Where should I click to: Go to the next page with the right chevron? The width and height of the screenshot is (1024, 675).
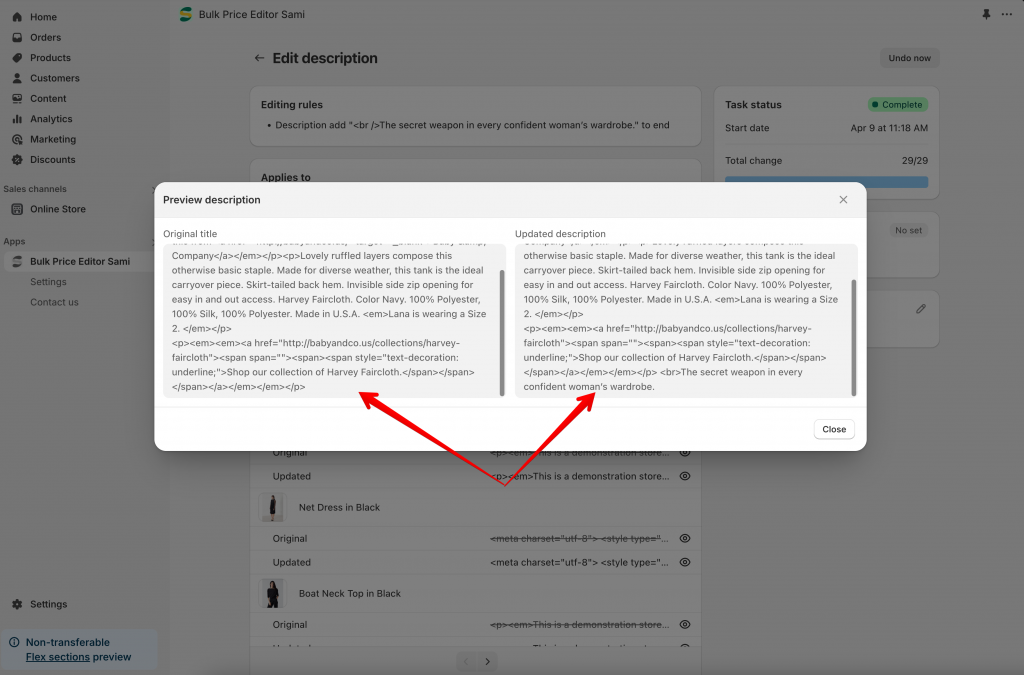(487, 661)
